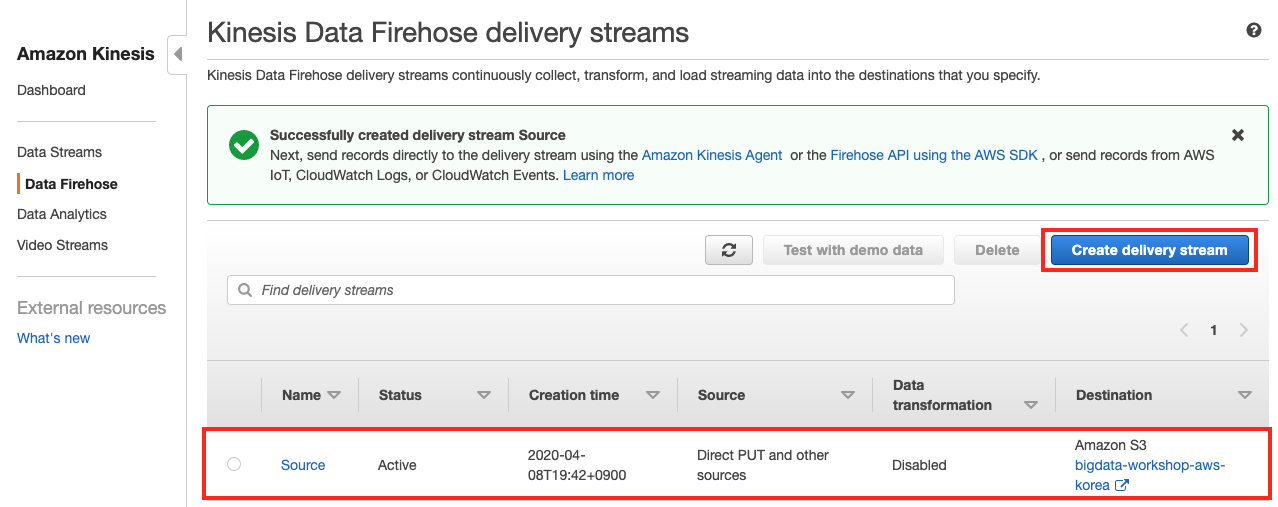Open the Source delivery stream link
1278x507 pixels.
[303, 465]
